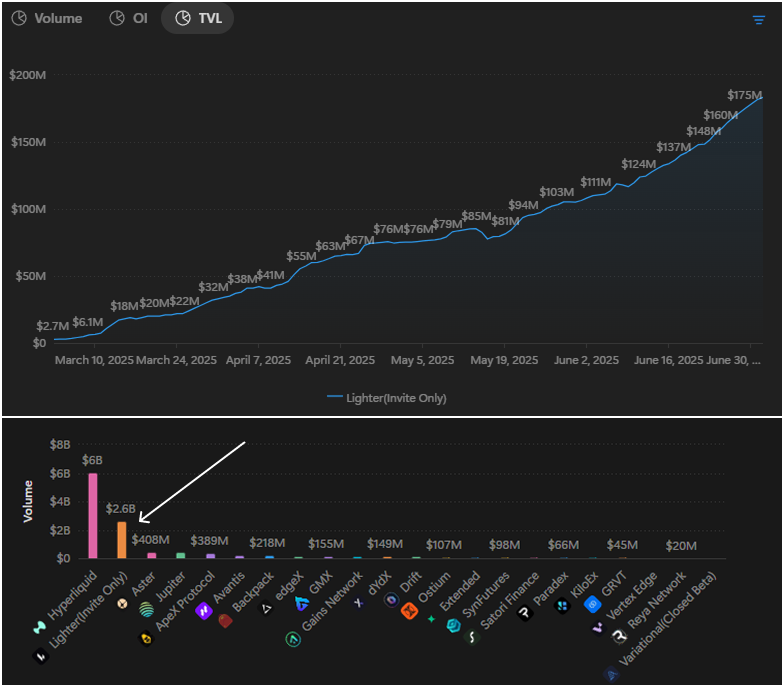Click the Jupiter logo icon
This screenshot has height=687, width=784.
146,610
